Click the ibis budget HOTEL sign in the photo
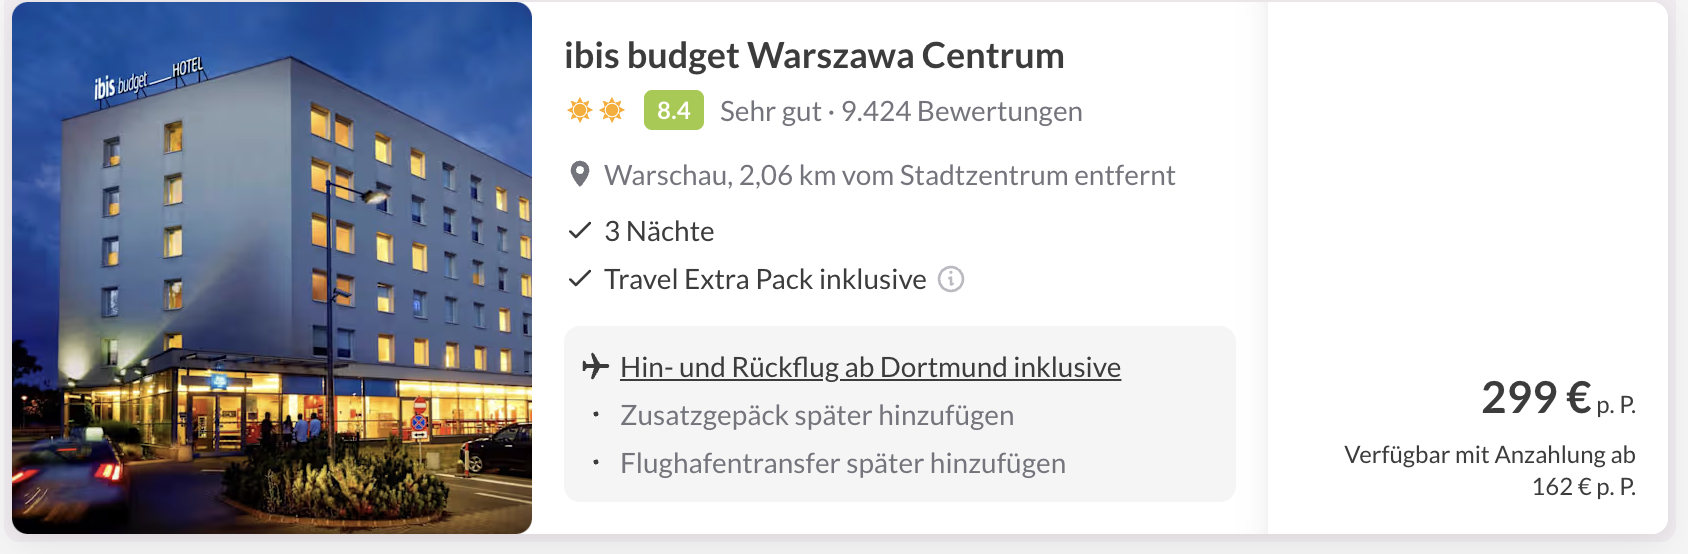Image resolution: width=1688 pixels, height=554 pixels. pyautogui.click(x=149, y=78)
